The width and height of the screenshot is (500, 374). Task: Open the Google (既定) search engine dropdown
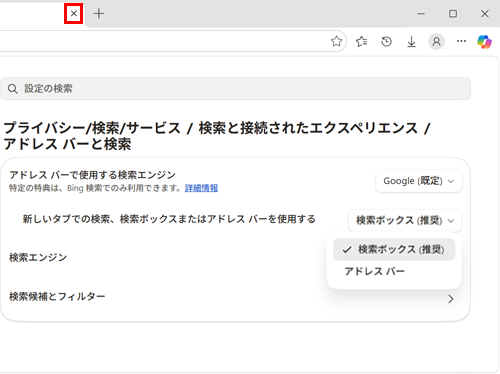point(419,181)
